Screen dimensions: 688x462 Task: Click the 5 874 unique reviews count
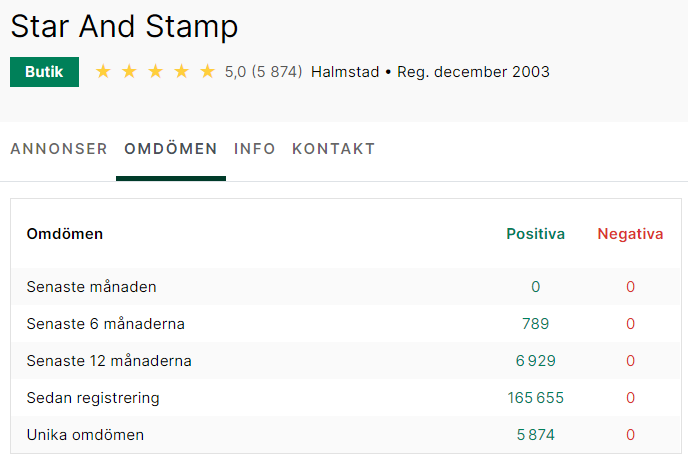[x=535, y=435]
